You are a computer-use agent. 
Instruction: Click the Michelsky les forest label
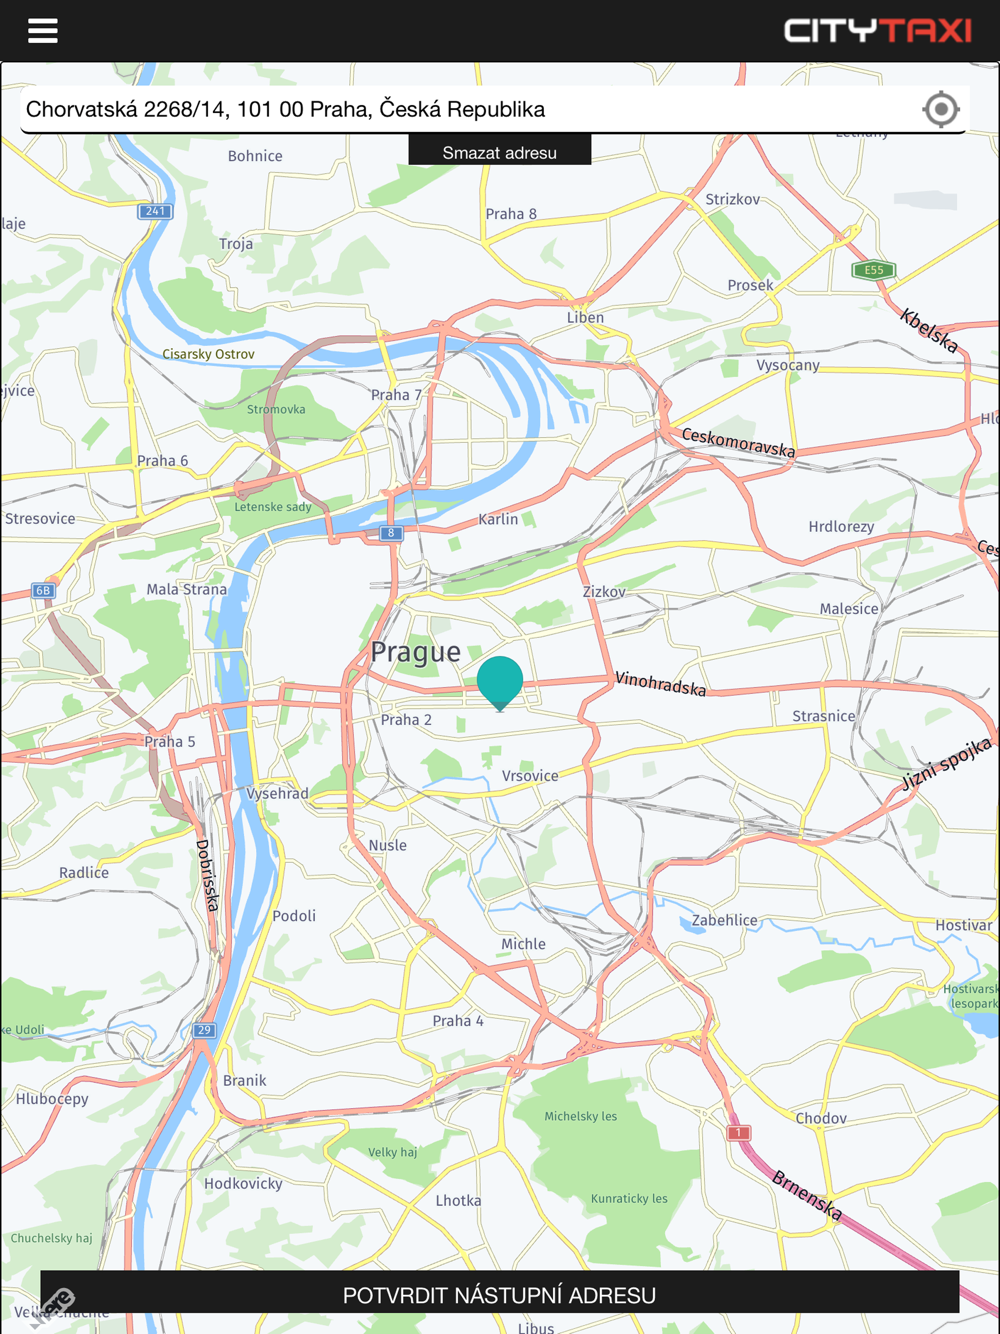point(580,1117)
